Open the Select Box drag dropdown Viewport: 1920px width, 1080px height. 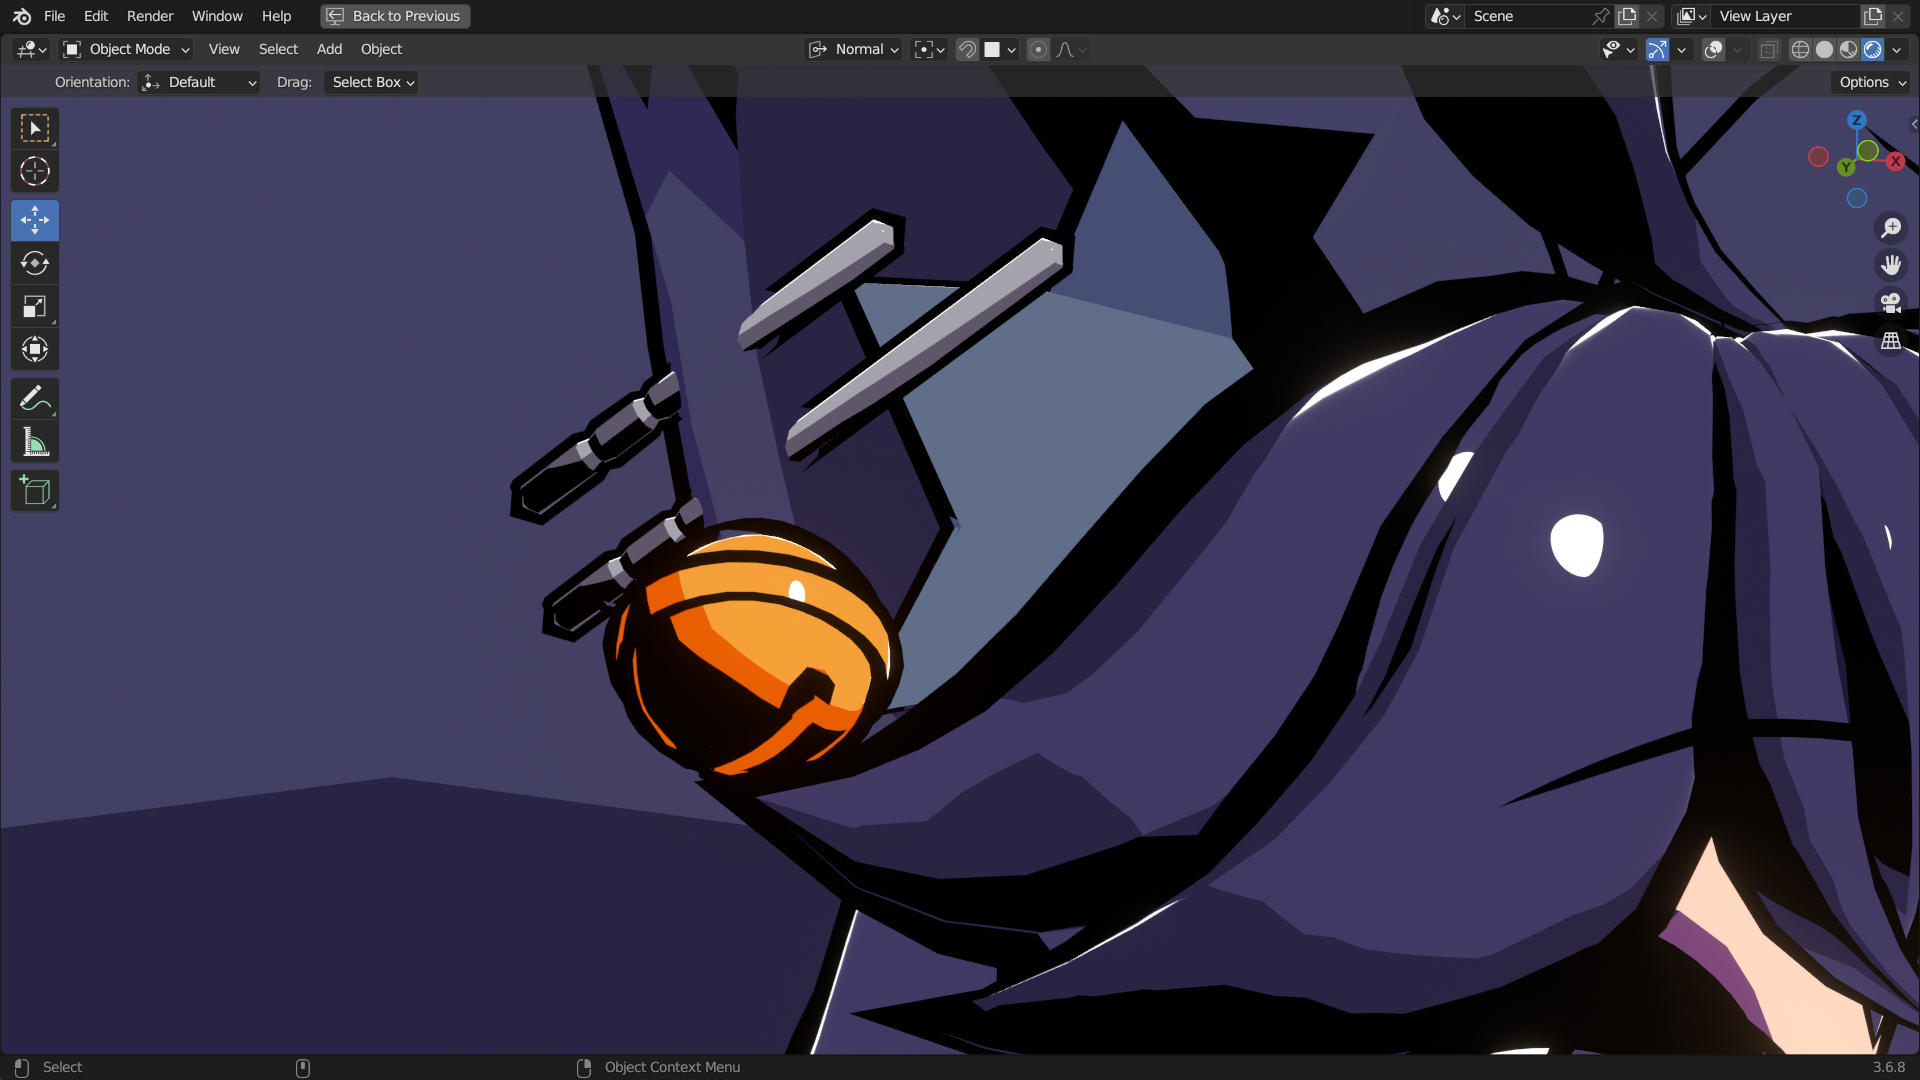(372, 82)
